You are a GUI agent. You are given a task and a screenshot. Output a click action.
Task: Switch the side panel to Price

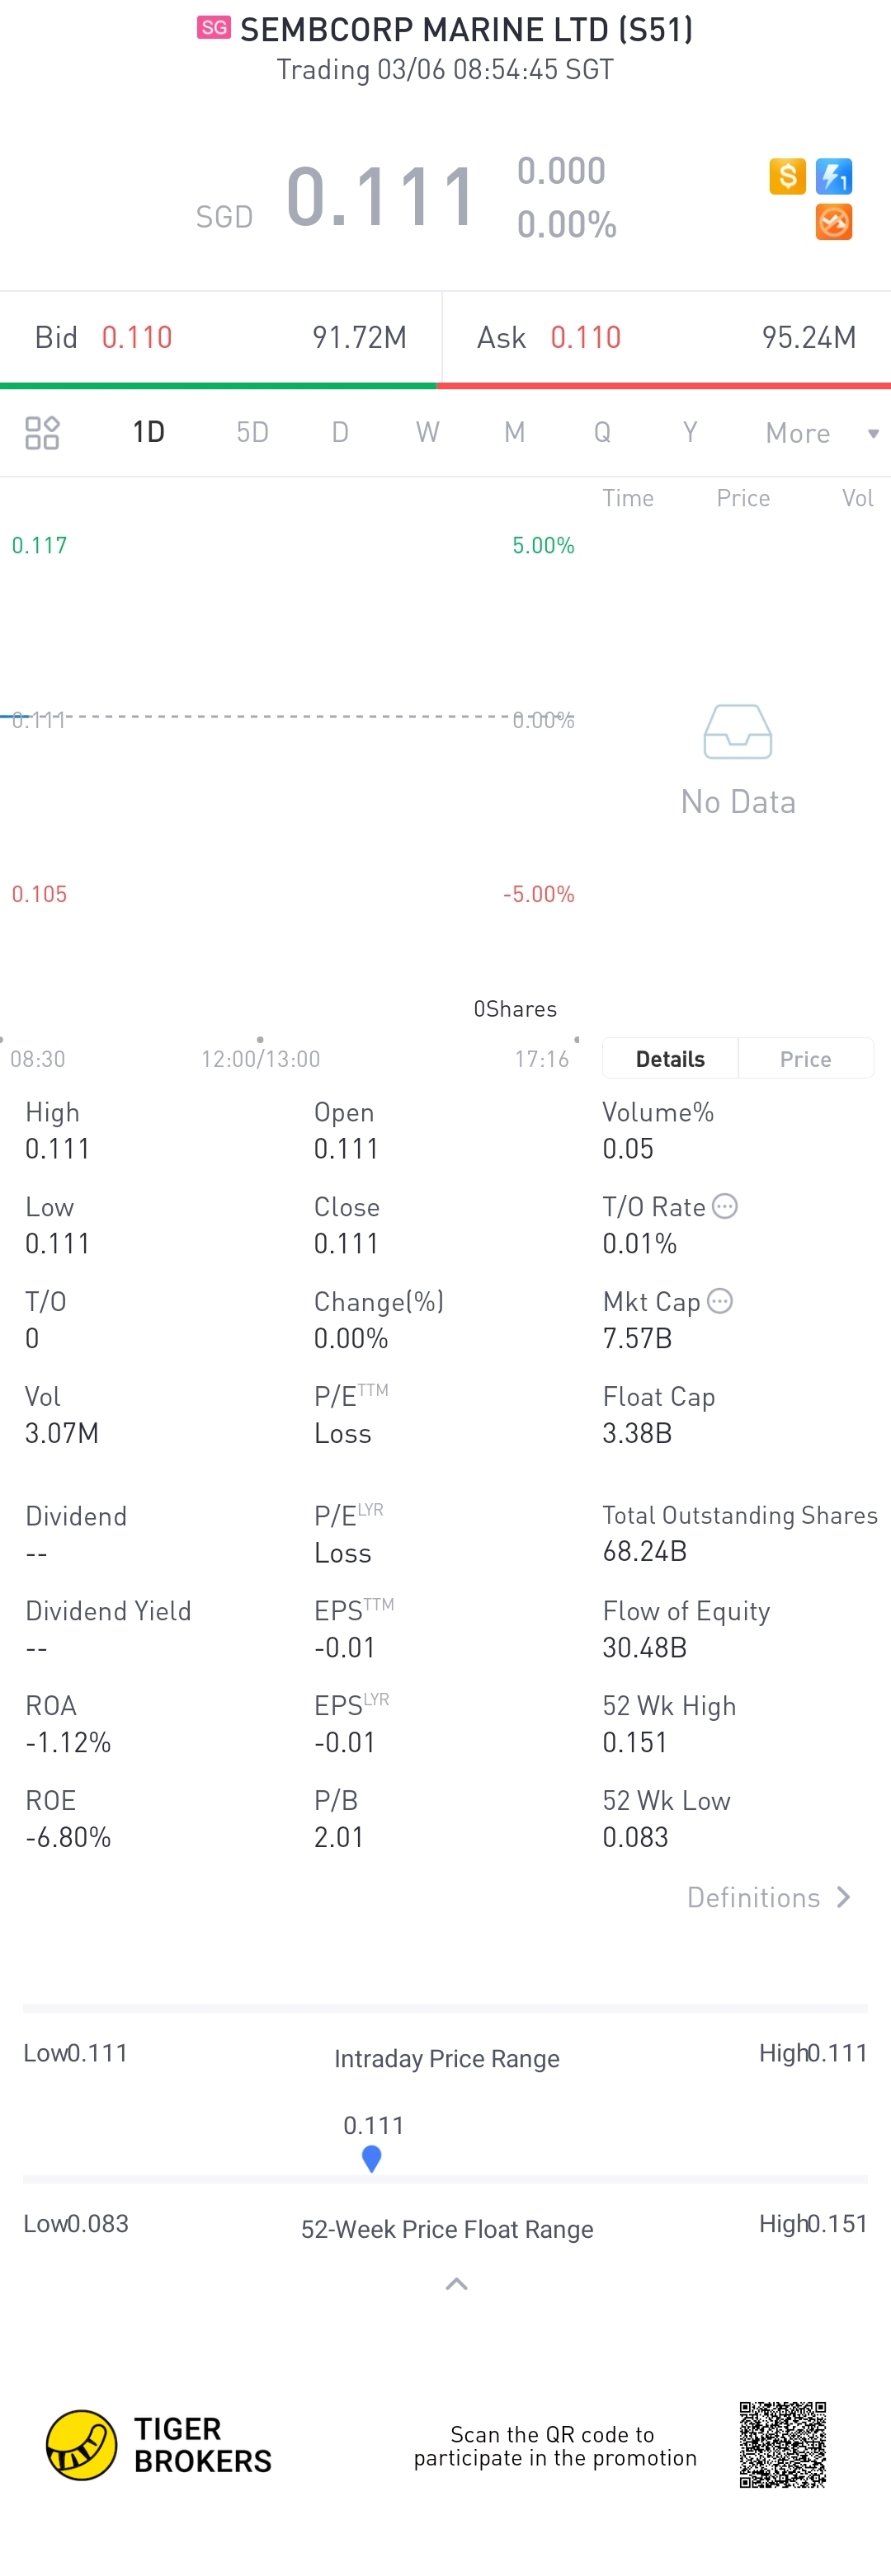(805, 1058)
